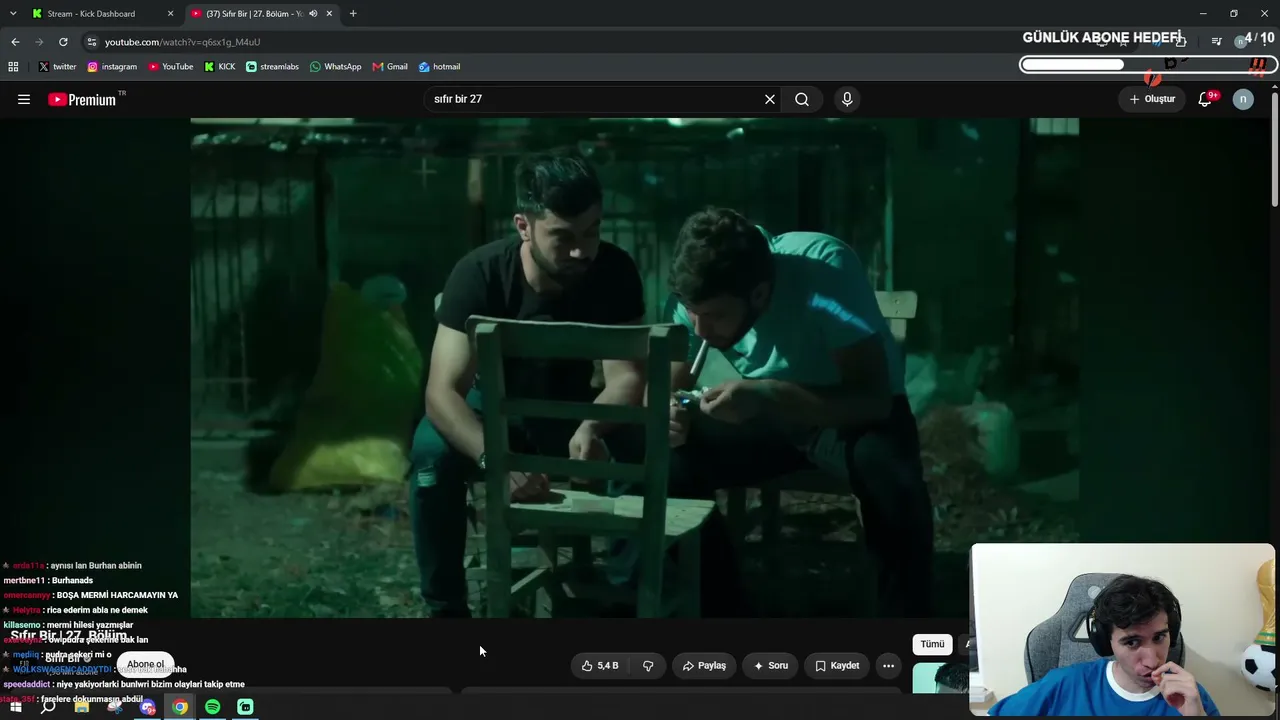View site information icon in address bar
1280x720 pixels.
(92, 42)
